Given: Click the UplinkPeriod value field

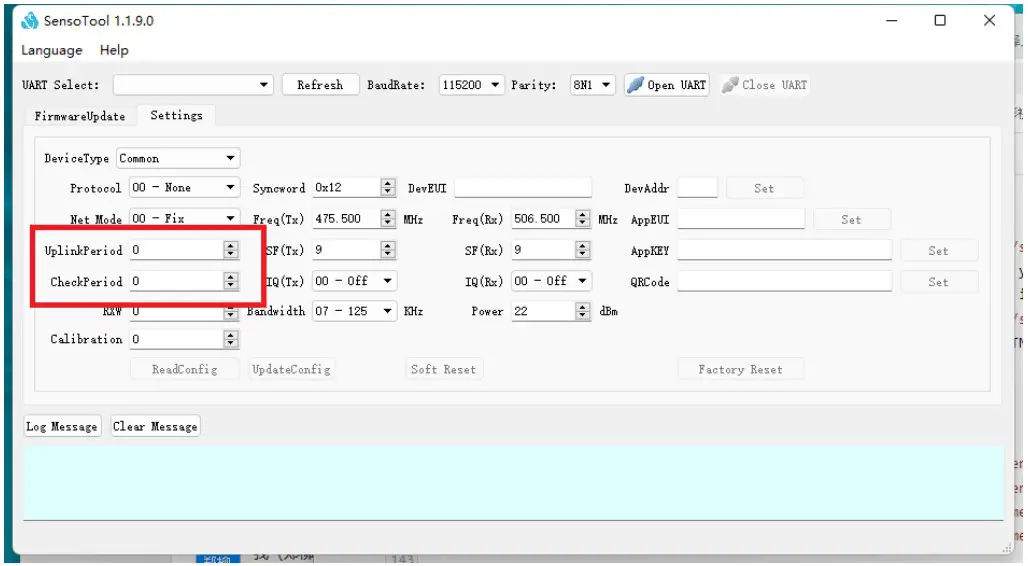Looking at the screenshot, I should pos(176,250).
